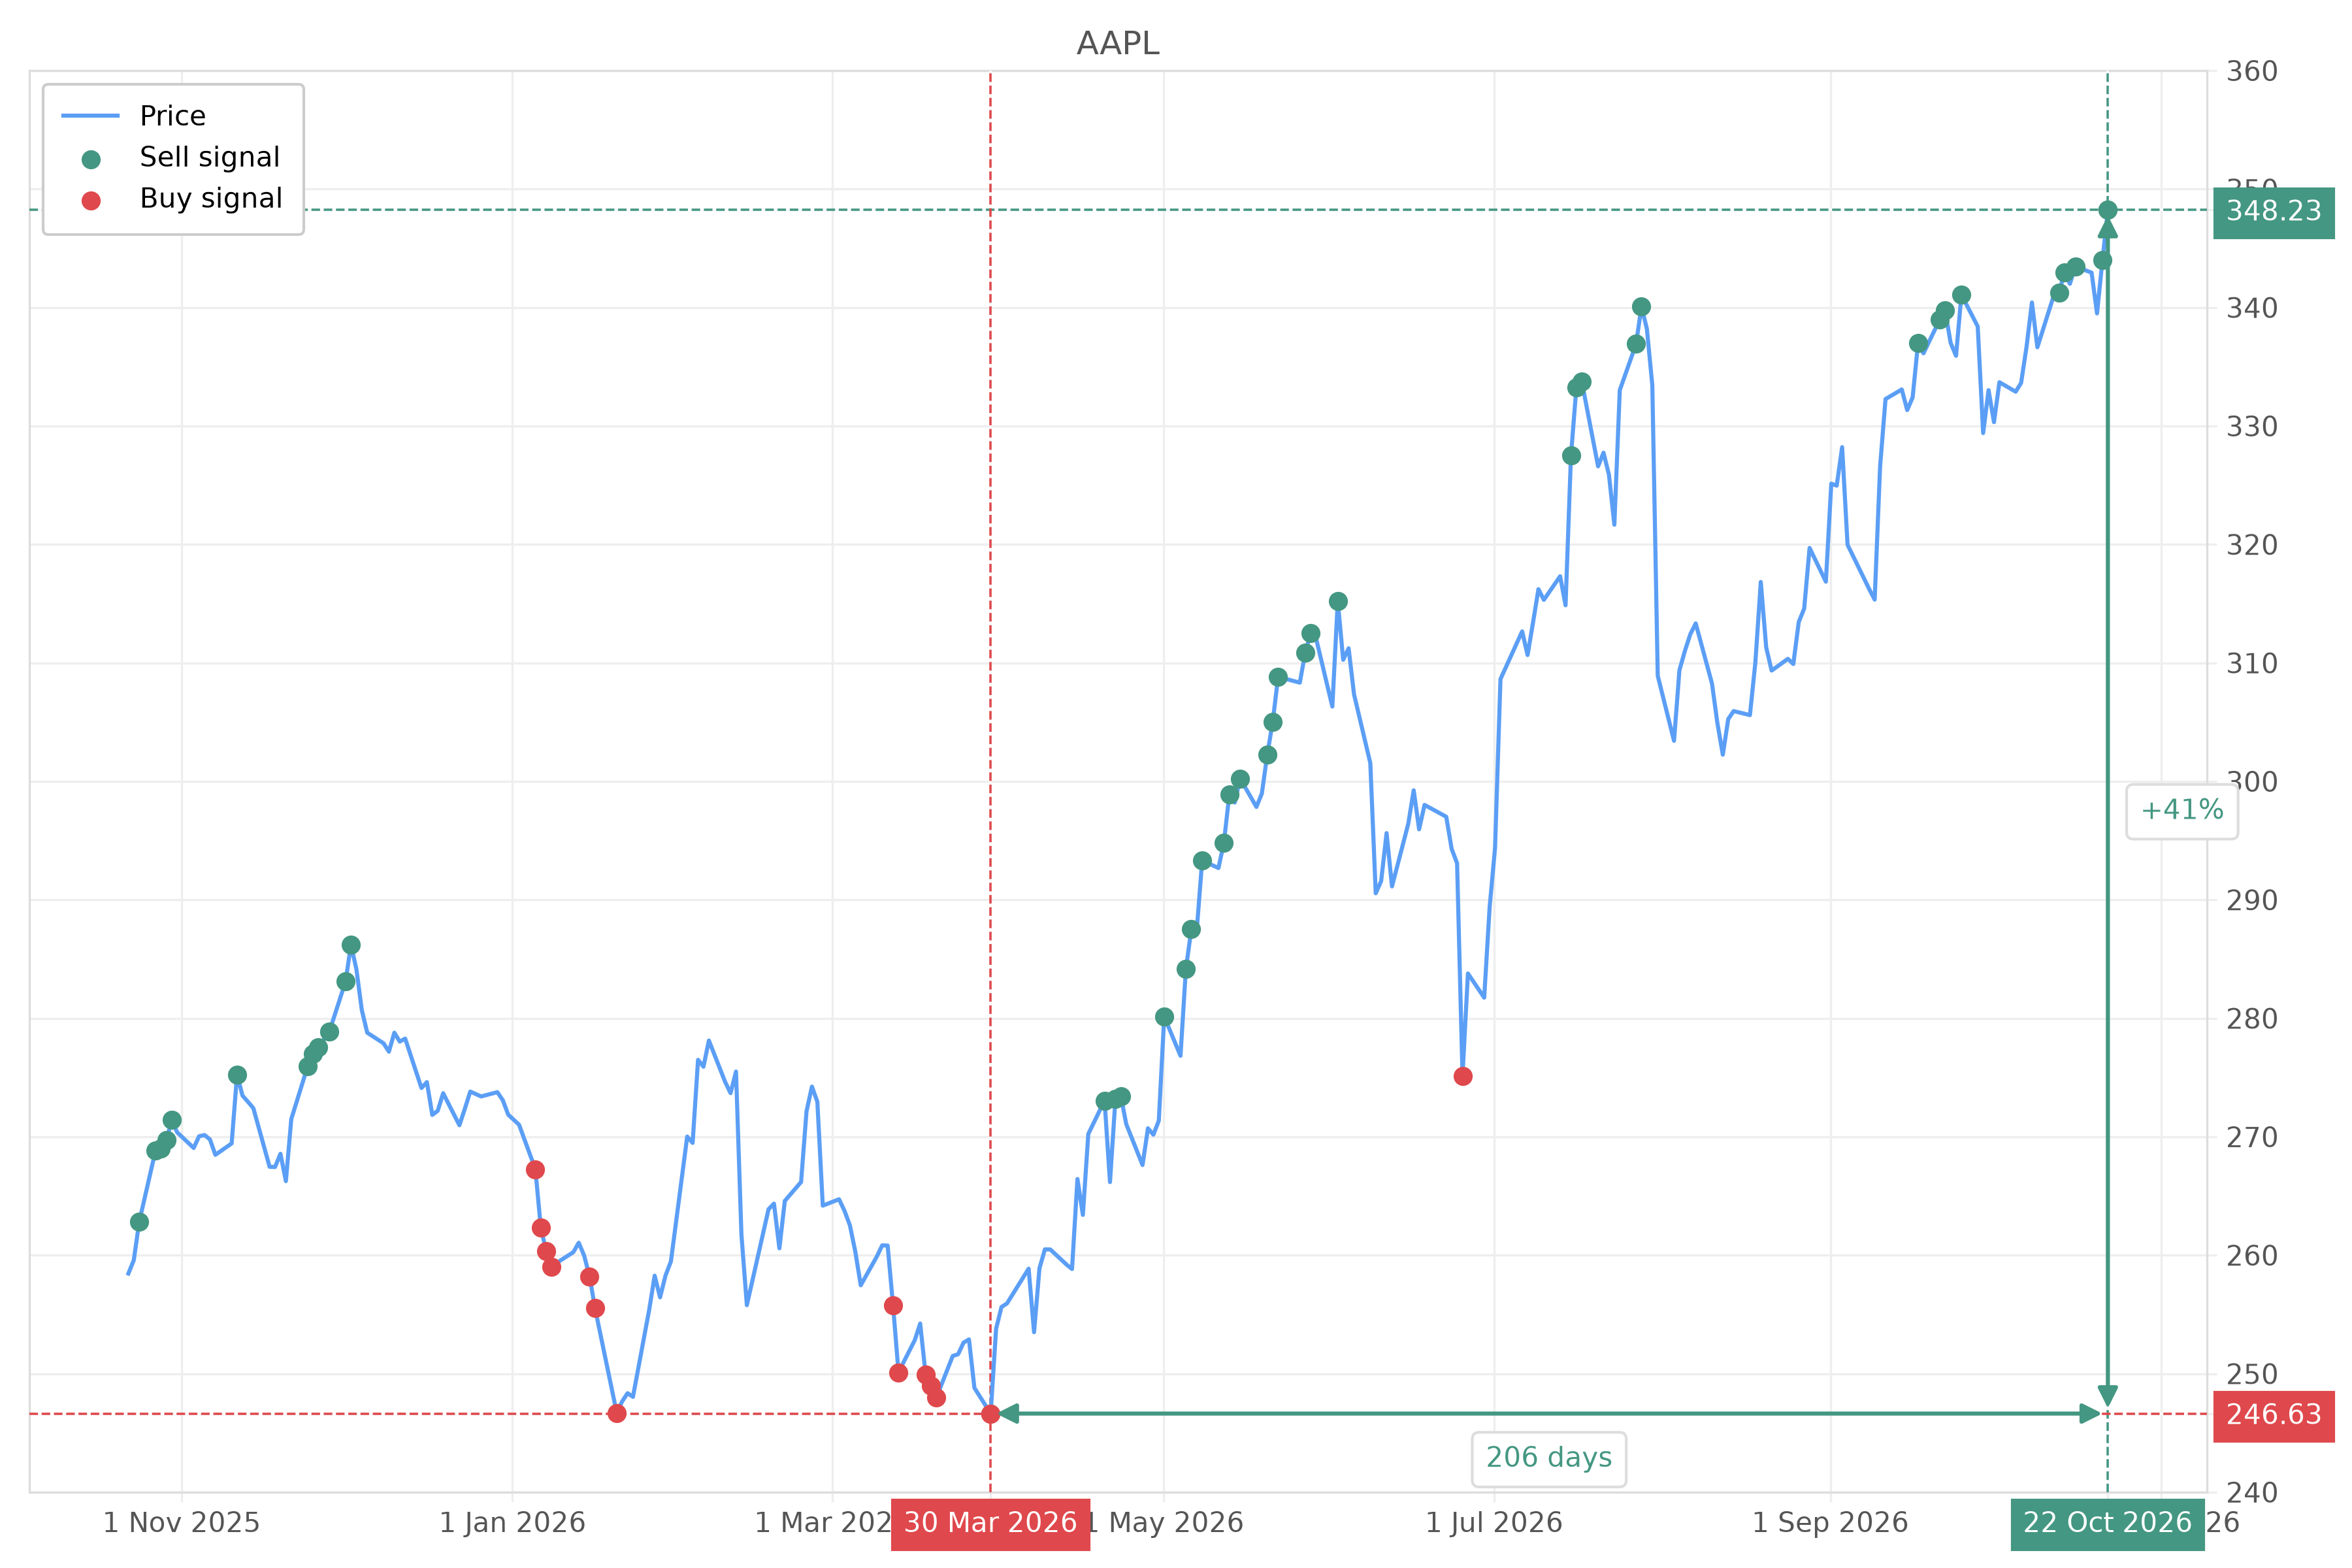
Task: Click the 1 Jul 2026 axis label
Action: click(x=1494, y=1523)
